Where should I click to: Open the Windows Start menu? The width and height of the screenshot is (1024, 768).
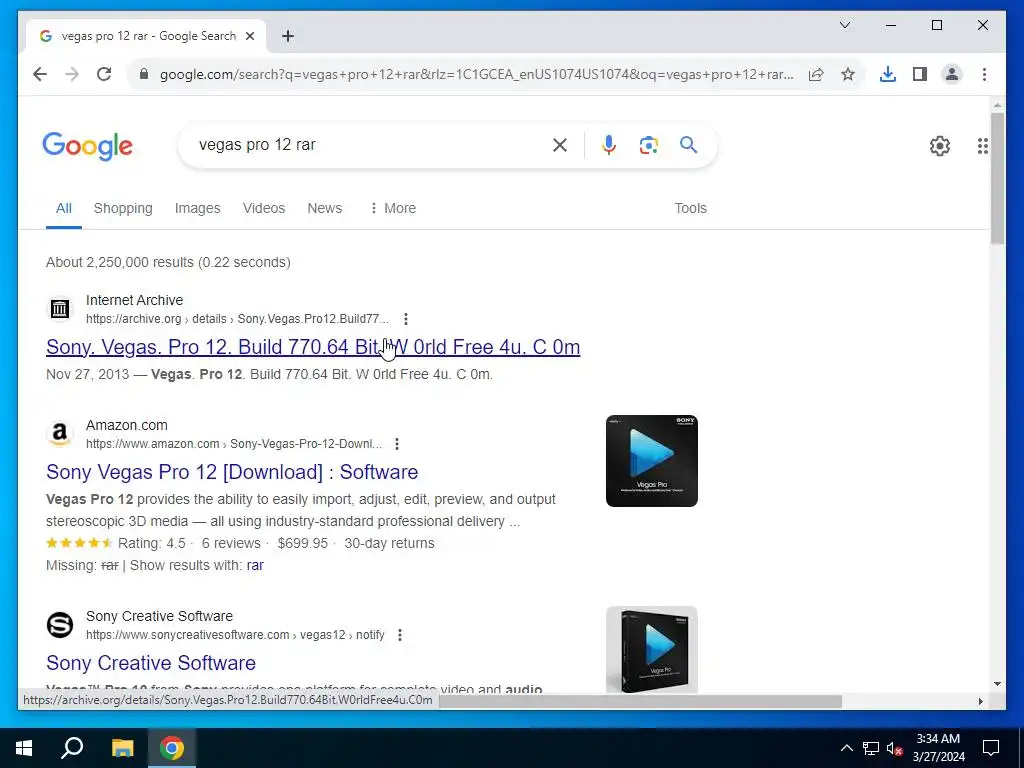(24, 748)
